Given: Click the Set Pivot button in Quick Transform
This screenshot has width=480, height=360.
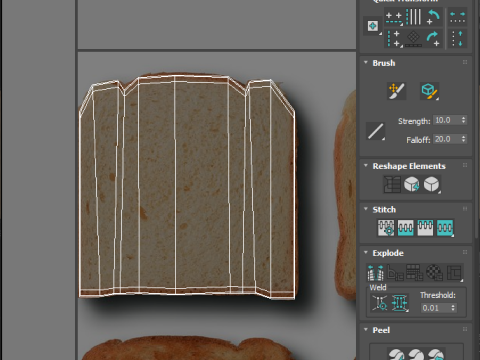Looking at the screenshot, I should pos(373,26).
